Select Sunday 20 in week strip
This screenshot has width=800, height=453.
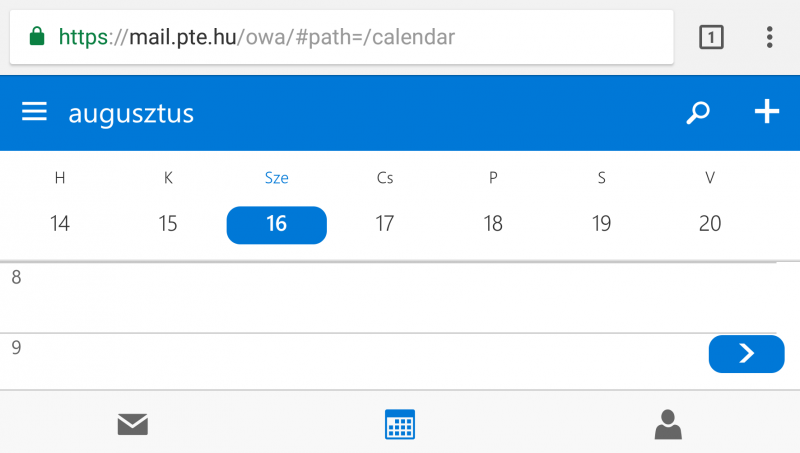coord(710,223)
